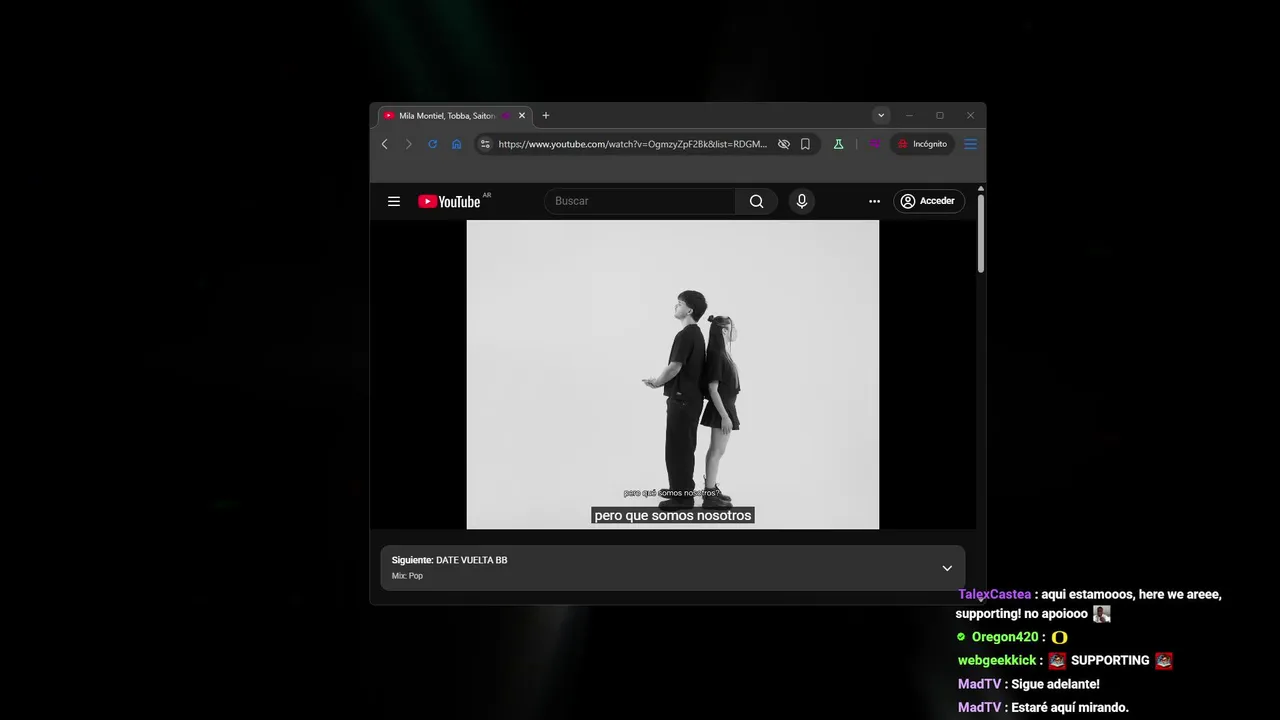This screenshot has width=1280, height=720.
Task: Minimize the browser window
Action: pyautogui.click(x=909, y=116)
